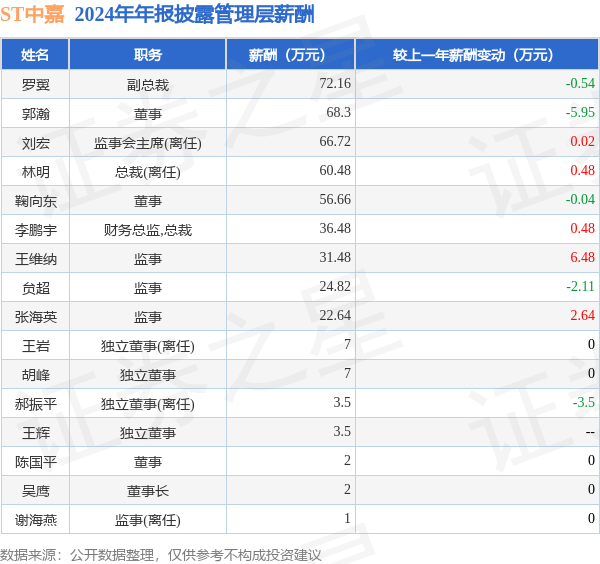Click the name 鞠向东
The image size is (600, 564).
[x=36, y=201]
